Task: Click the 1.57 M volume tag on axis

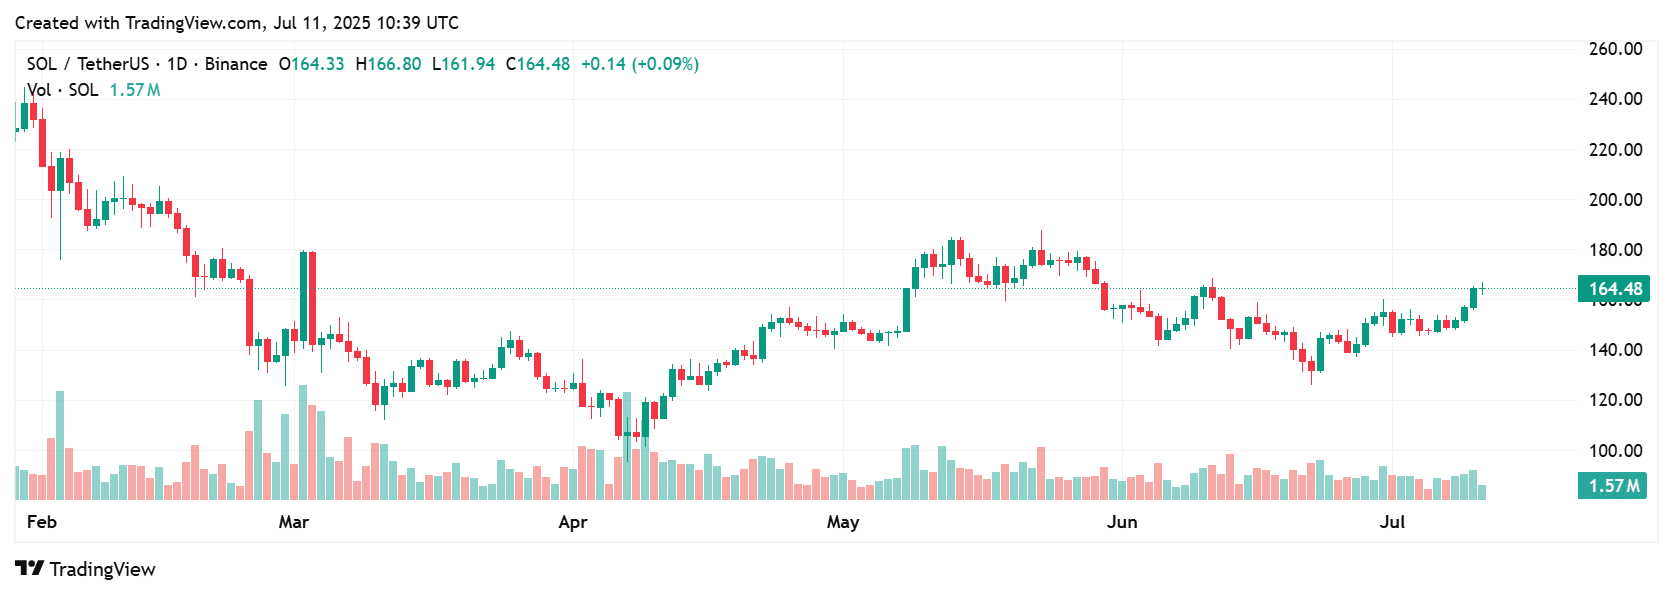Action: pyautogui.click(x=1614, y=486)
